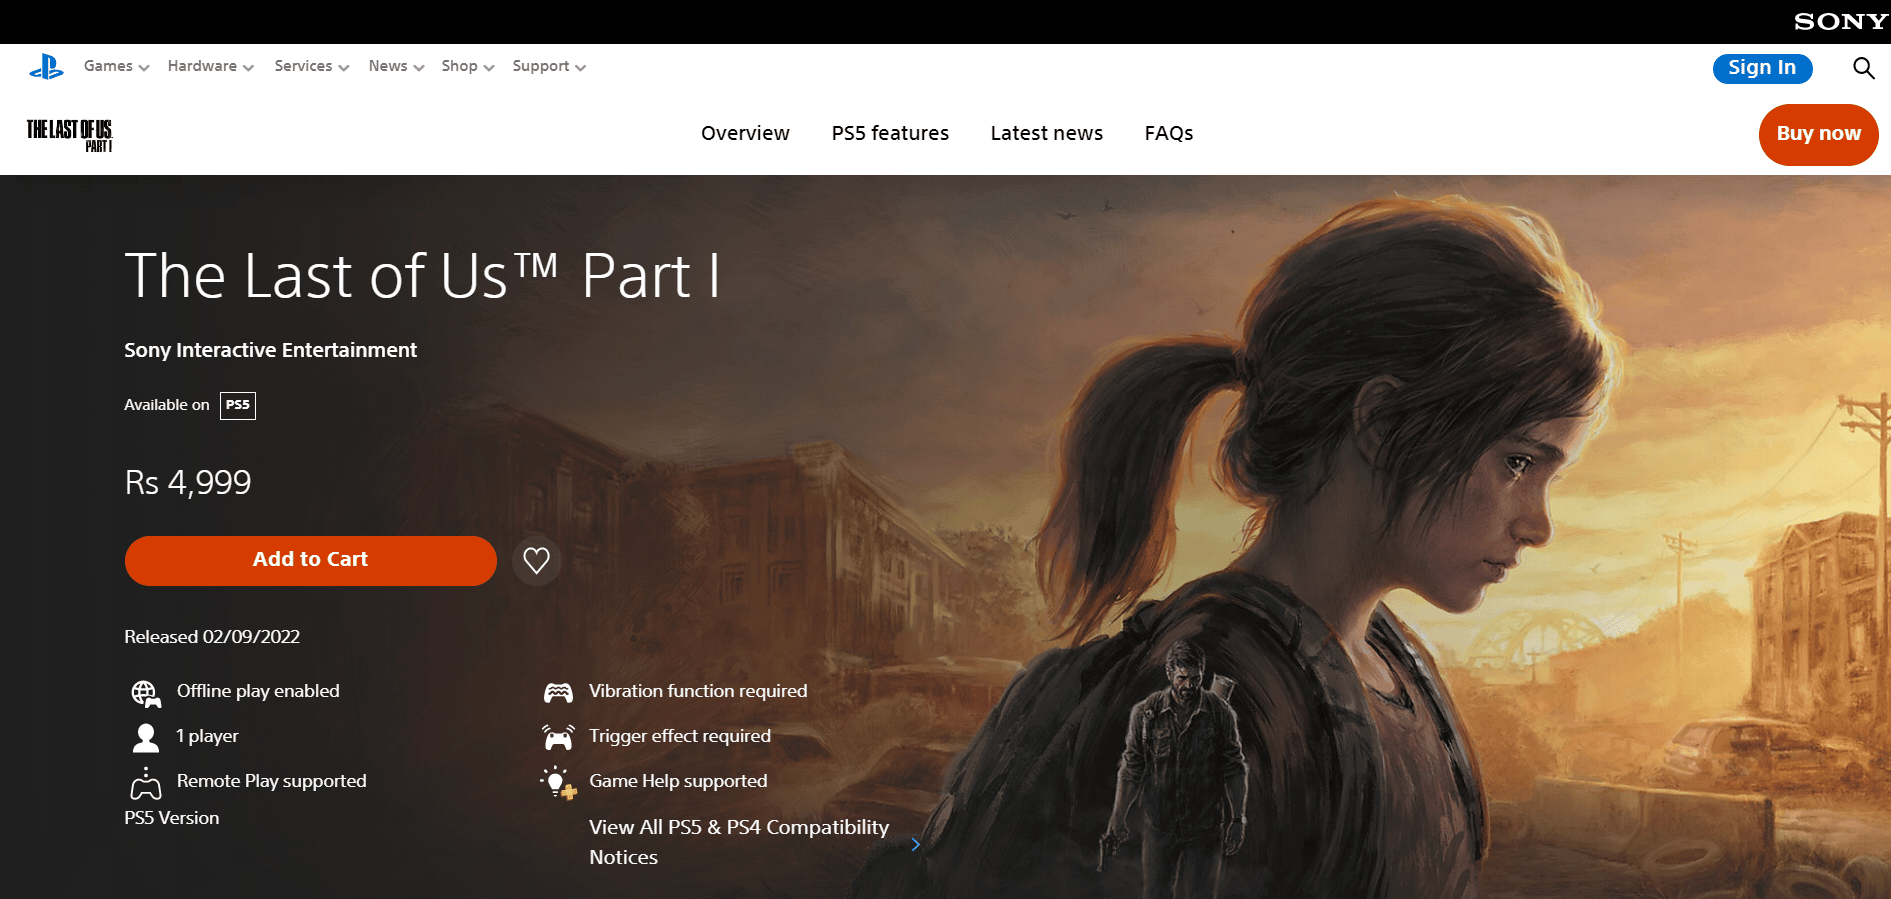Switch to PS5 features section
This screenshot has width=1891, height=899.
coord(890,133)
